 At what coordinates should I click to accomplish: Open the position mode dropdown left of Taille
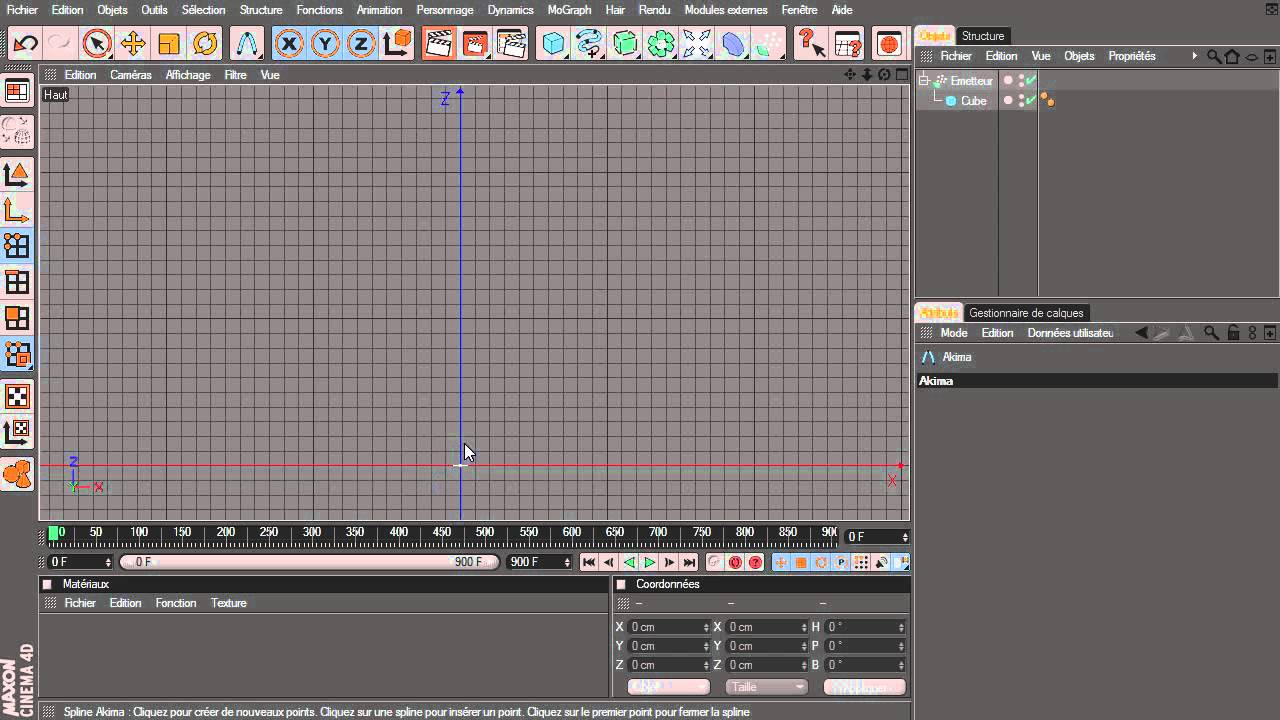[x=668, y=687]
